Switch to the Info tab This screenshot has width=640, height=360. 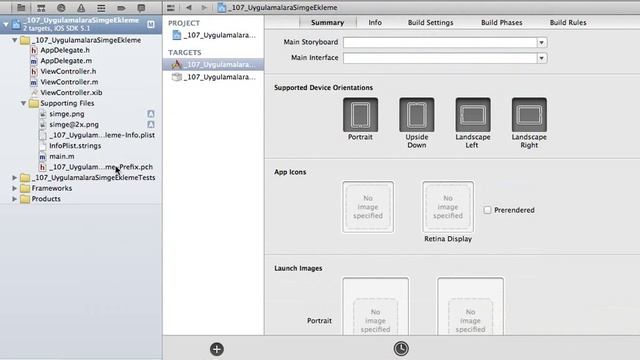(x=375, y=22)
